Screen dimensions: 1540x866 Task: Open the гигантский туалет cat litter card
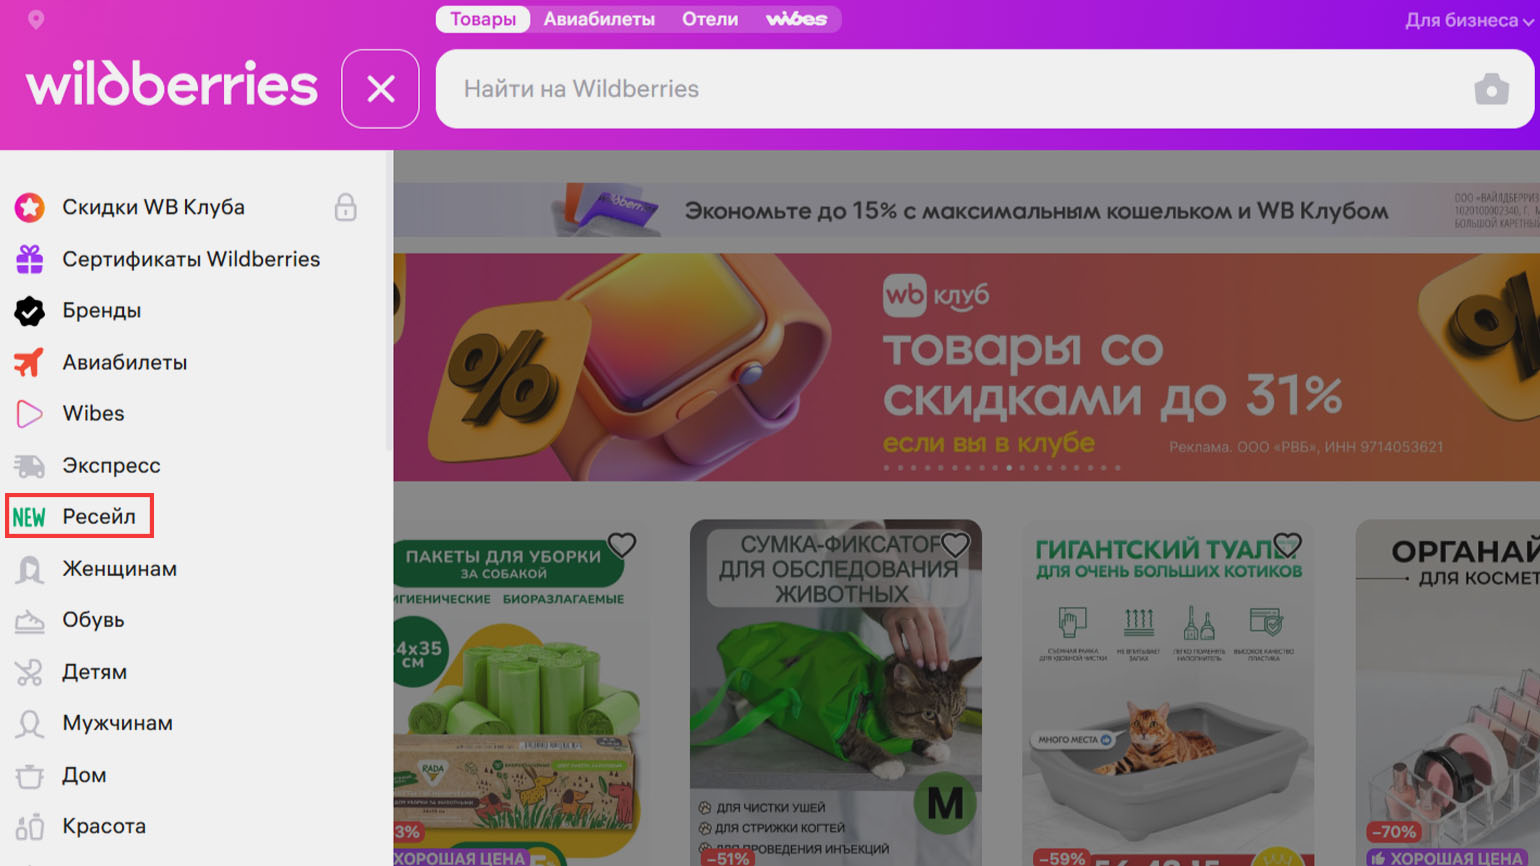tap(1168, 692)
